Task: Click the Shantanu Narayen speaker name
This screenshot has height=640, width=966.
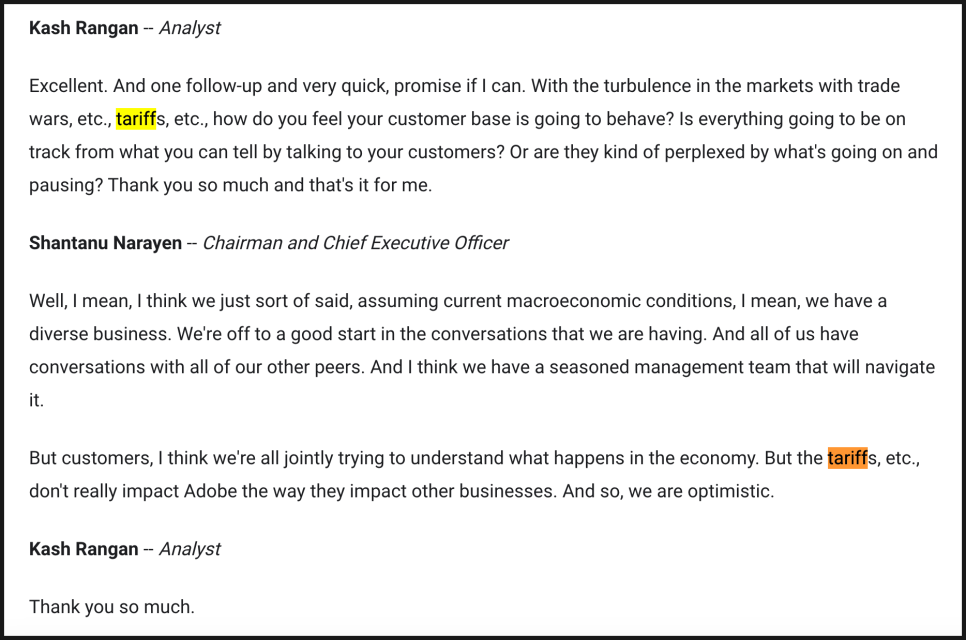Action: coord(105,243)
